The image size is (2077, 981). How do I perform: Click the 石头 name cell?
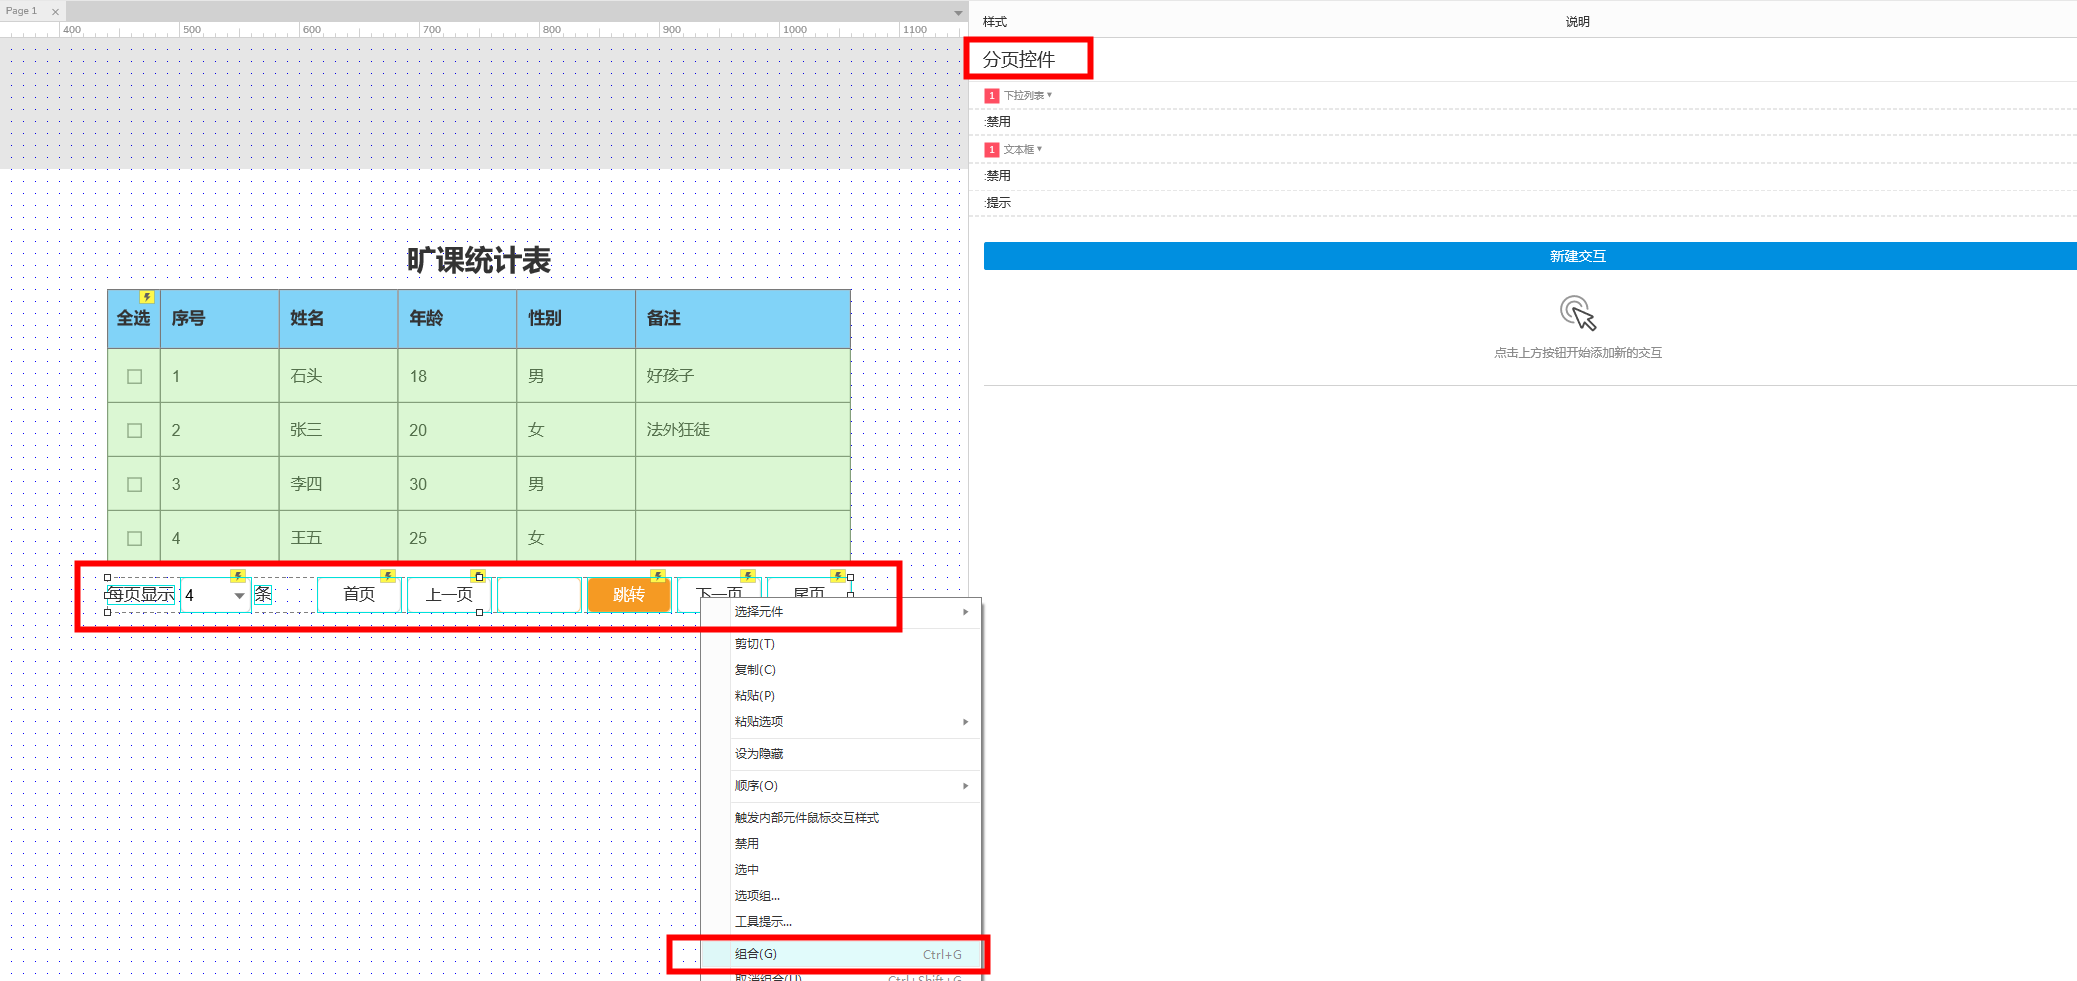pyautogui.click(x=338, y=376)
